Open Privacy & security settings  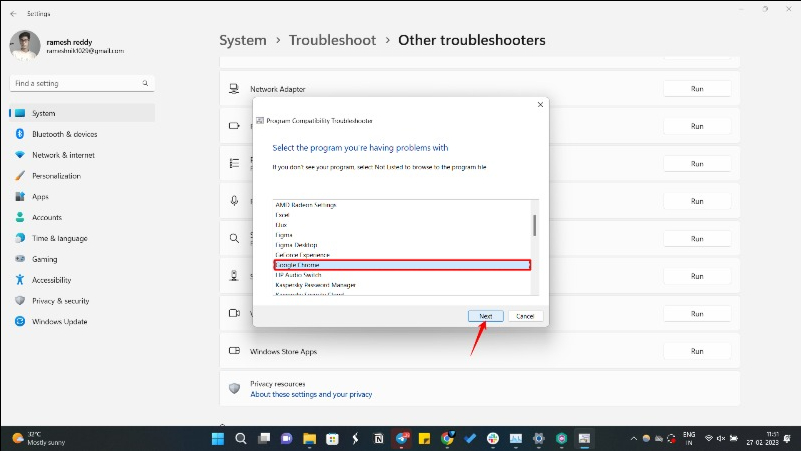click(x=60, y=301)
